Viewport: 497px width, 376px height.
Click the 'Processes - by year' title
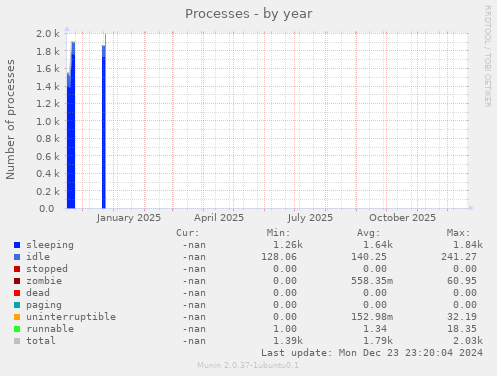tap(249, 14)
